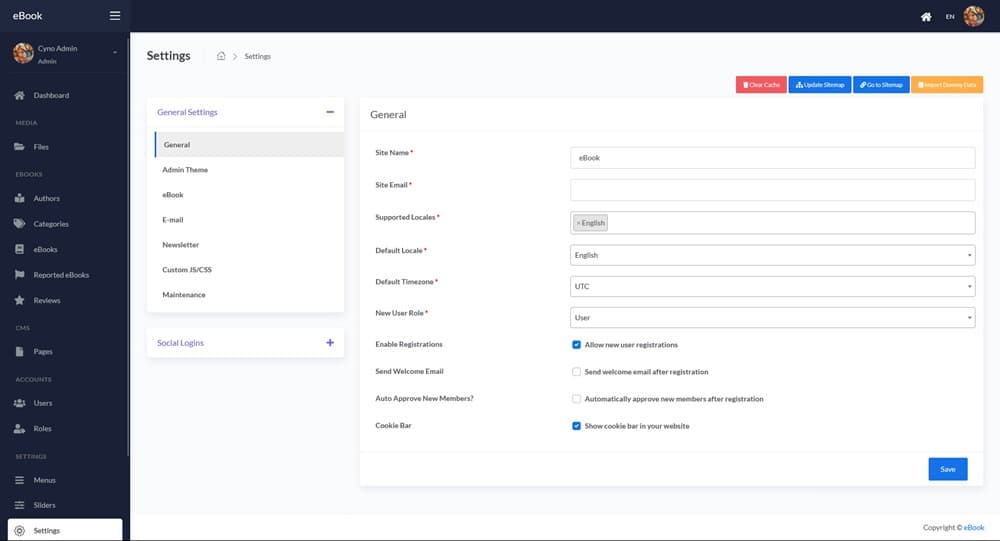Click the Save button
Image resolution: width=1000 pixels, height=541 pixels.
click(x=947, y=469)
